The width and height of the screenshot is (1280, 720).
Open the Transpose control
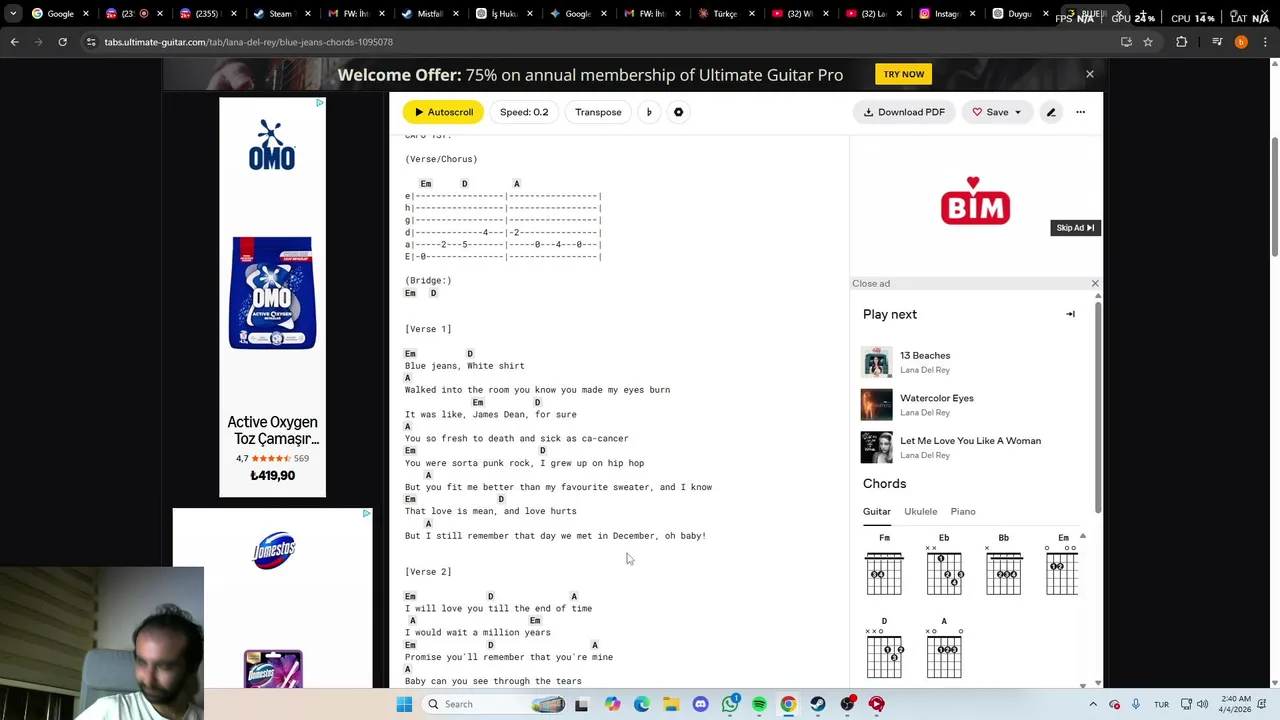click(598, 112)
